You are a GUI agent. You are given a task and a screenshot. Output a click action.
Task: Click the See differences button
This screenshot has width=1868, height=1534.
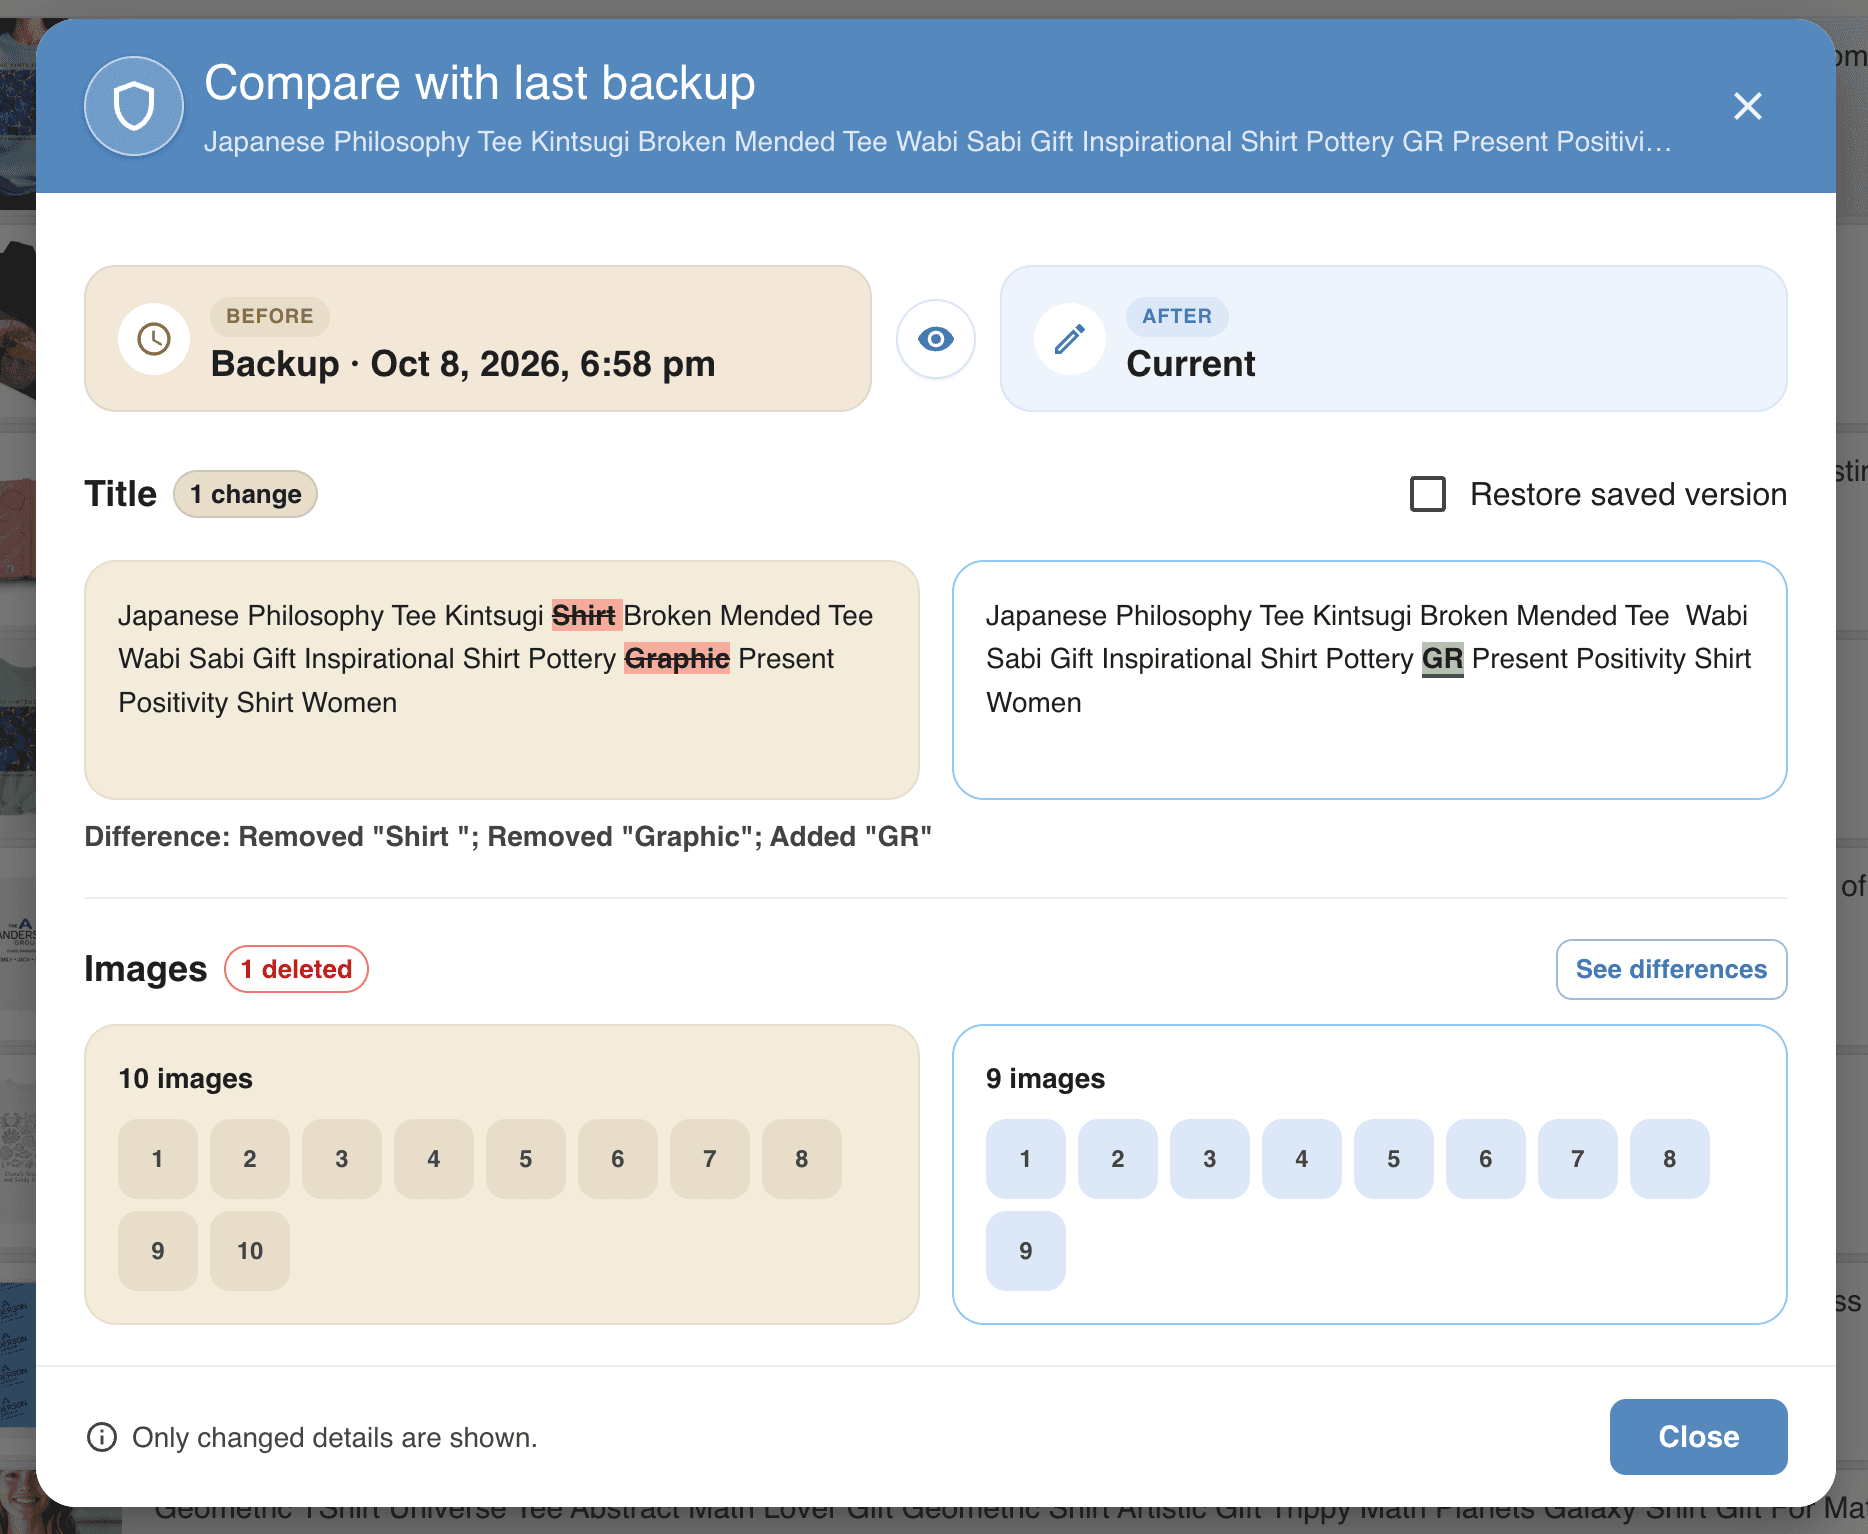(x=1672, y=969)
